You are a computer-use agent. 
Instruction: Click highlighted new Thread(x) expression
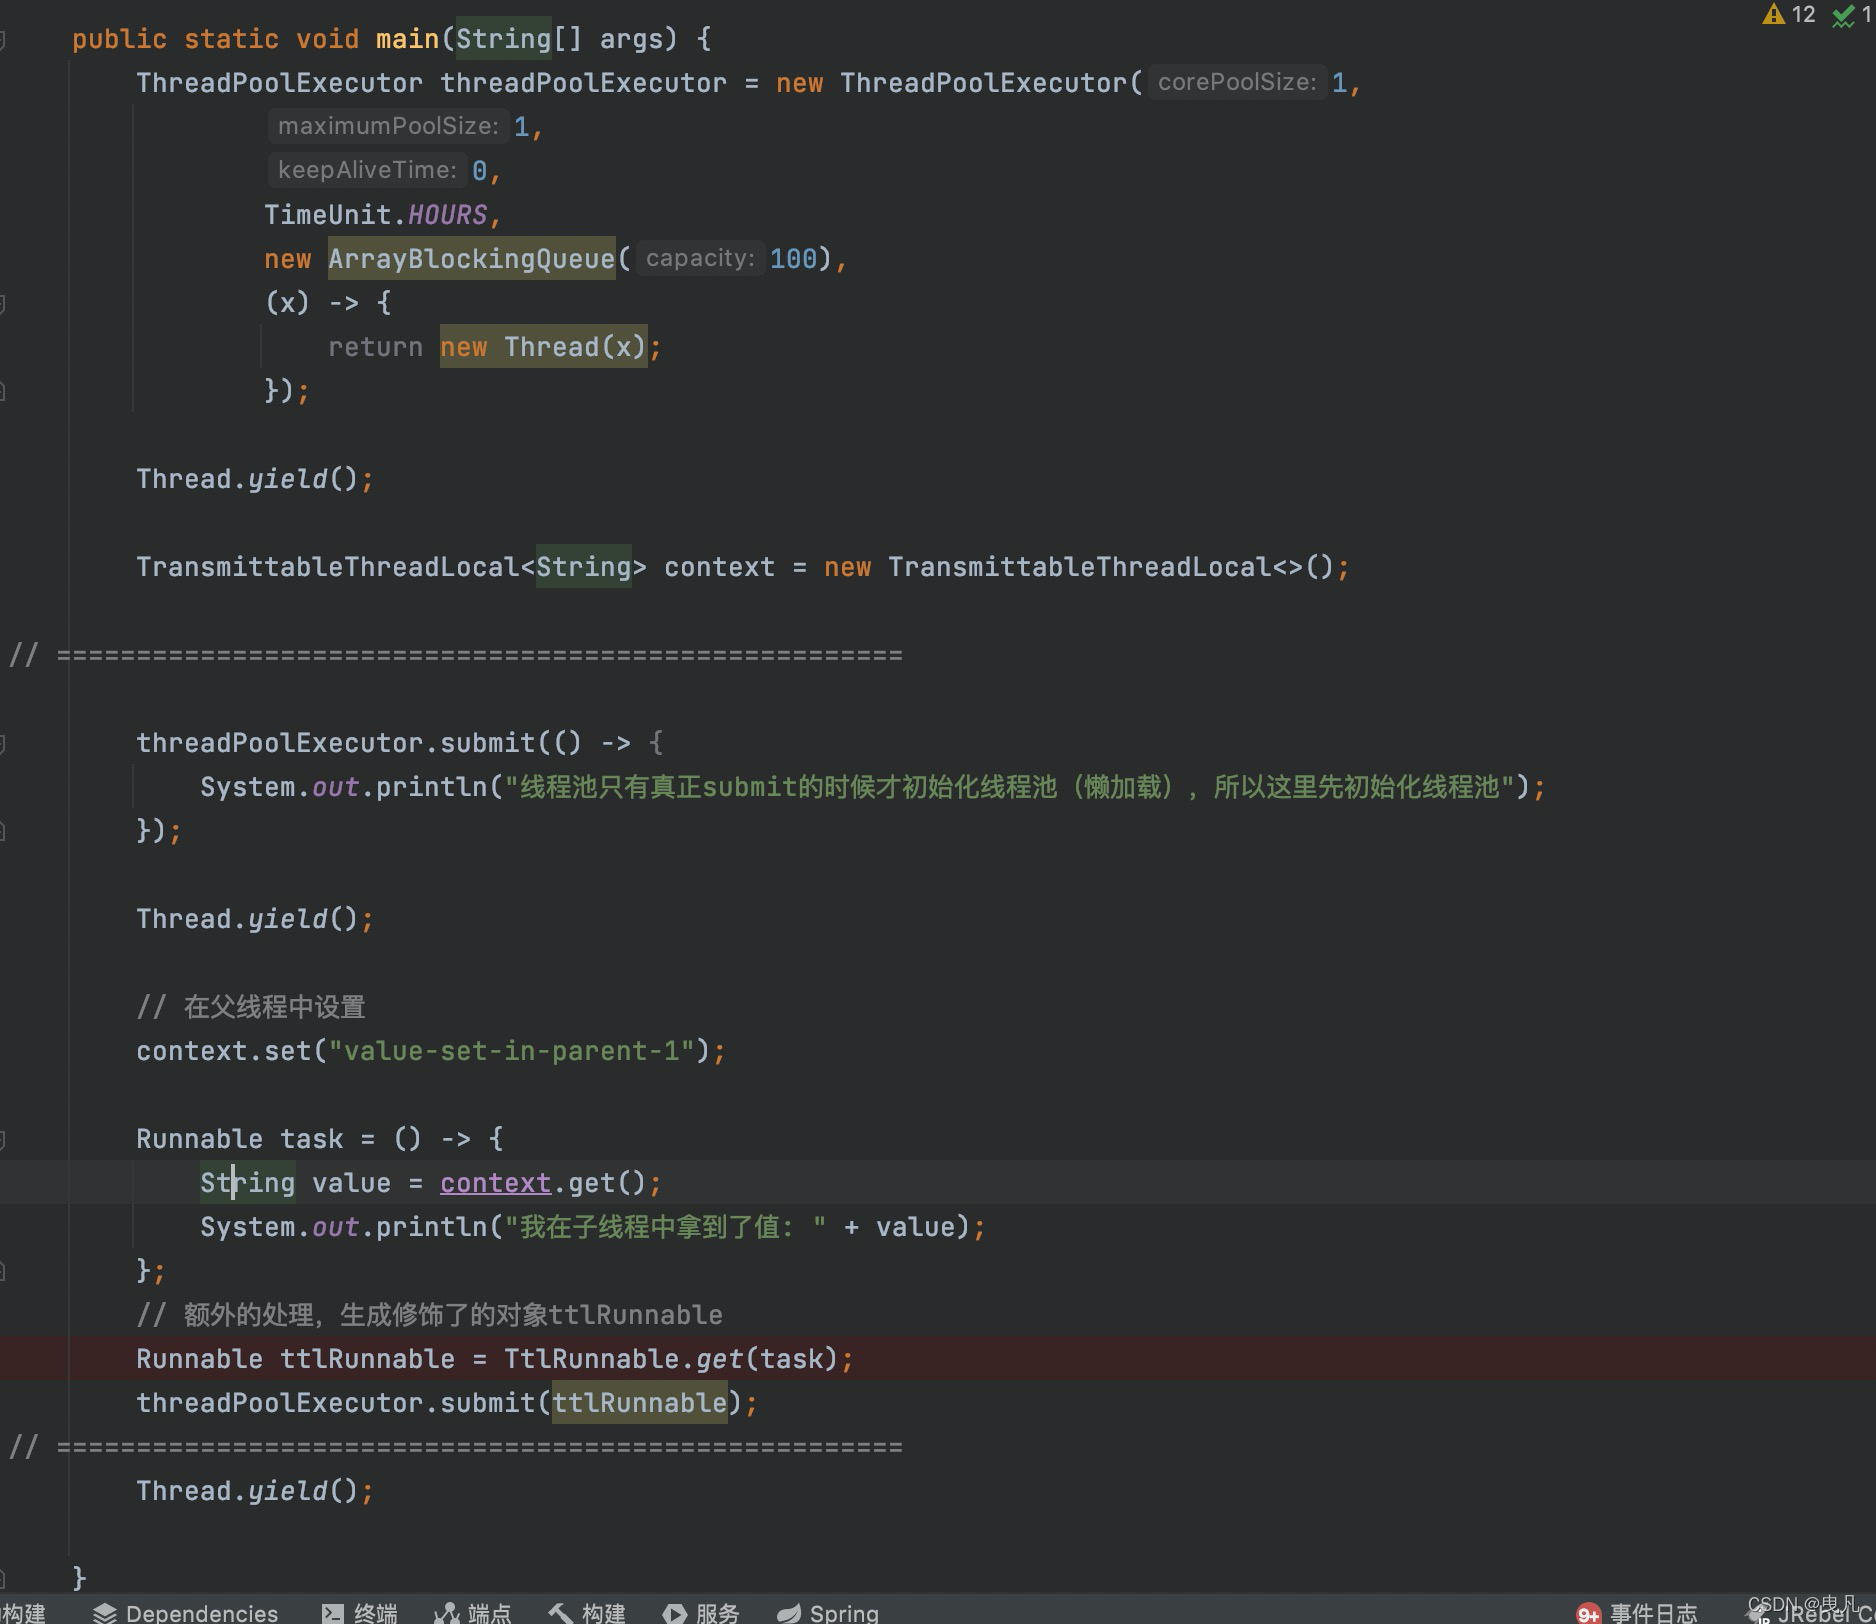(543, 347)
